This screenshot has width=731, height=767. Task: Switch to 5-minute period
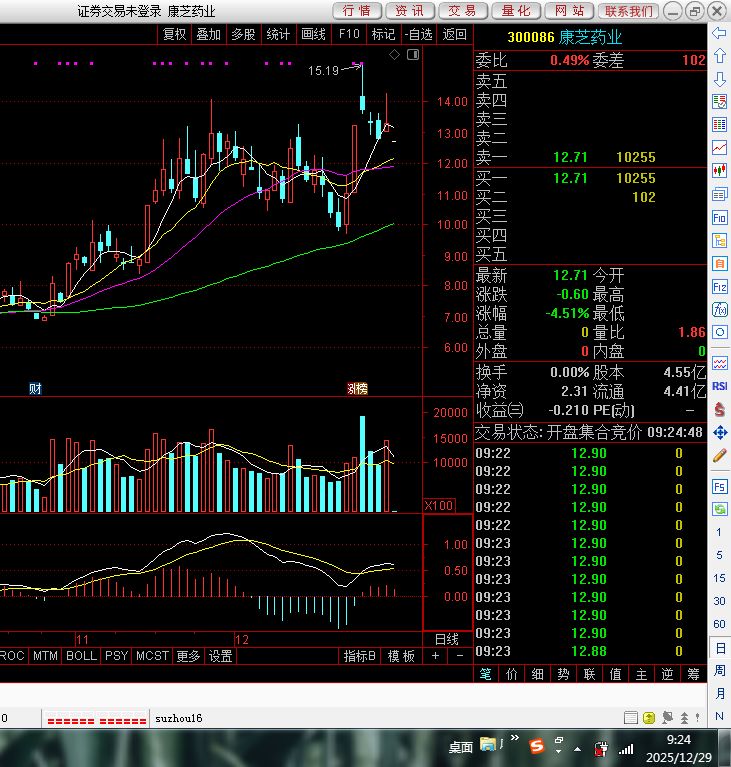coord(719,555)
